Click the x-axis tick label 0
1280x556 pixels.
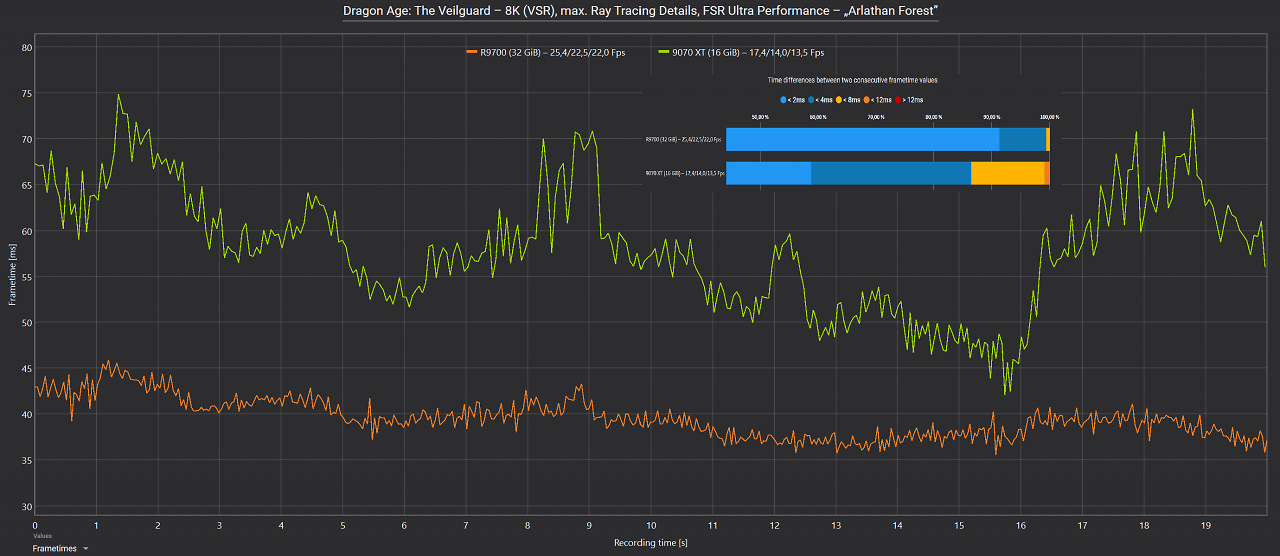[35, 524]
